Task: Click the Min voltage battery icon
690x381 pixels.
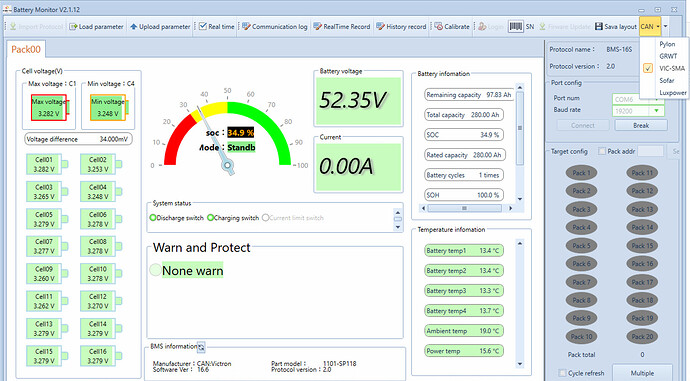Action: click(x=109, y=108)
